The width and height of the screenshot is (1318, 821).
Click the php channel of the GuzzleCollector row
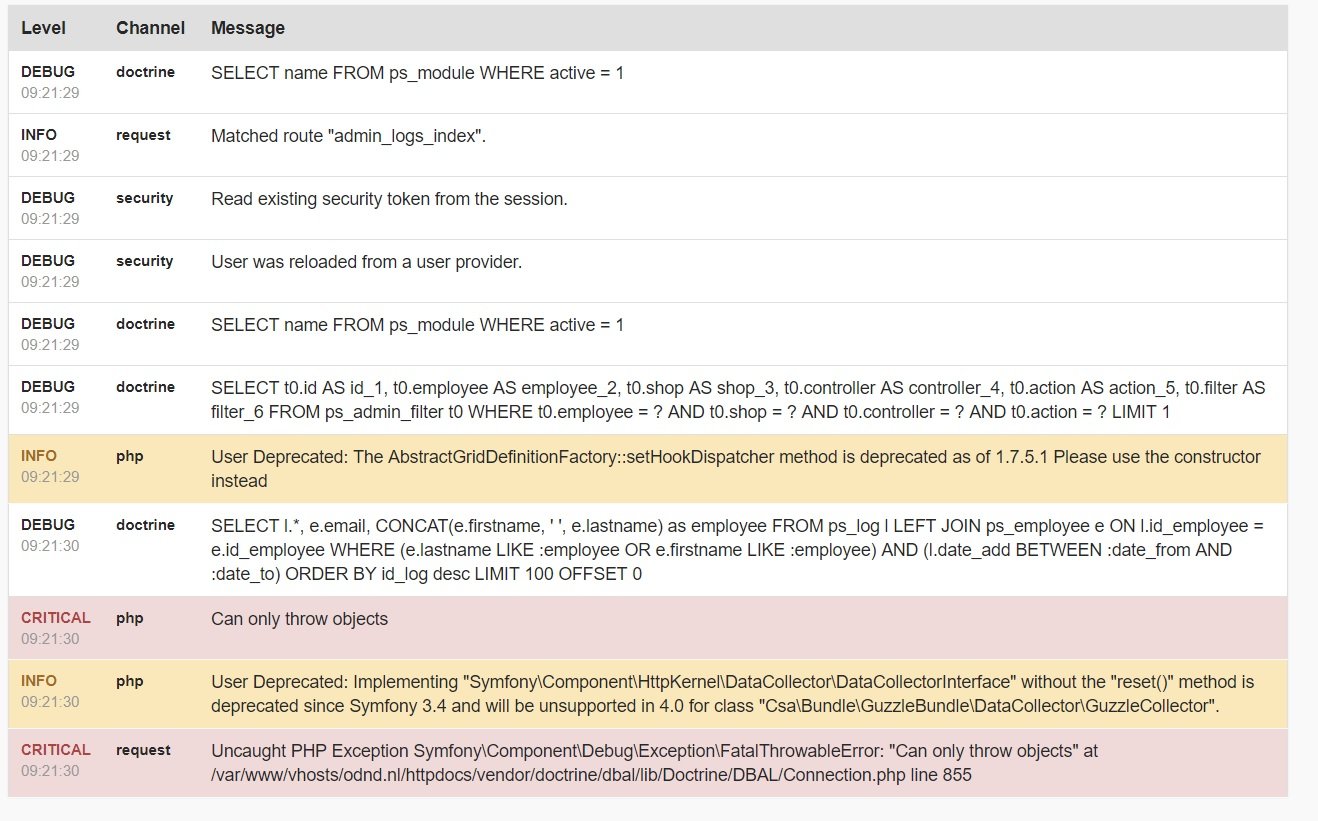(130, 681)
